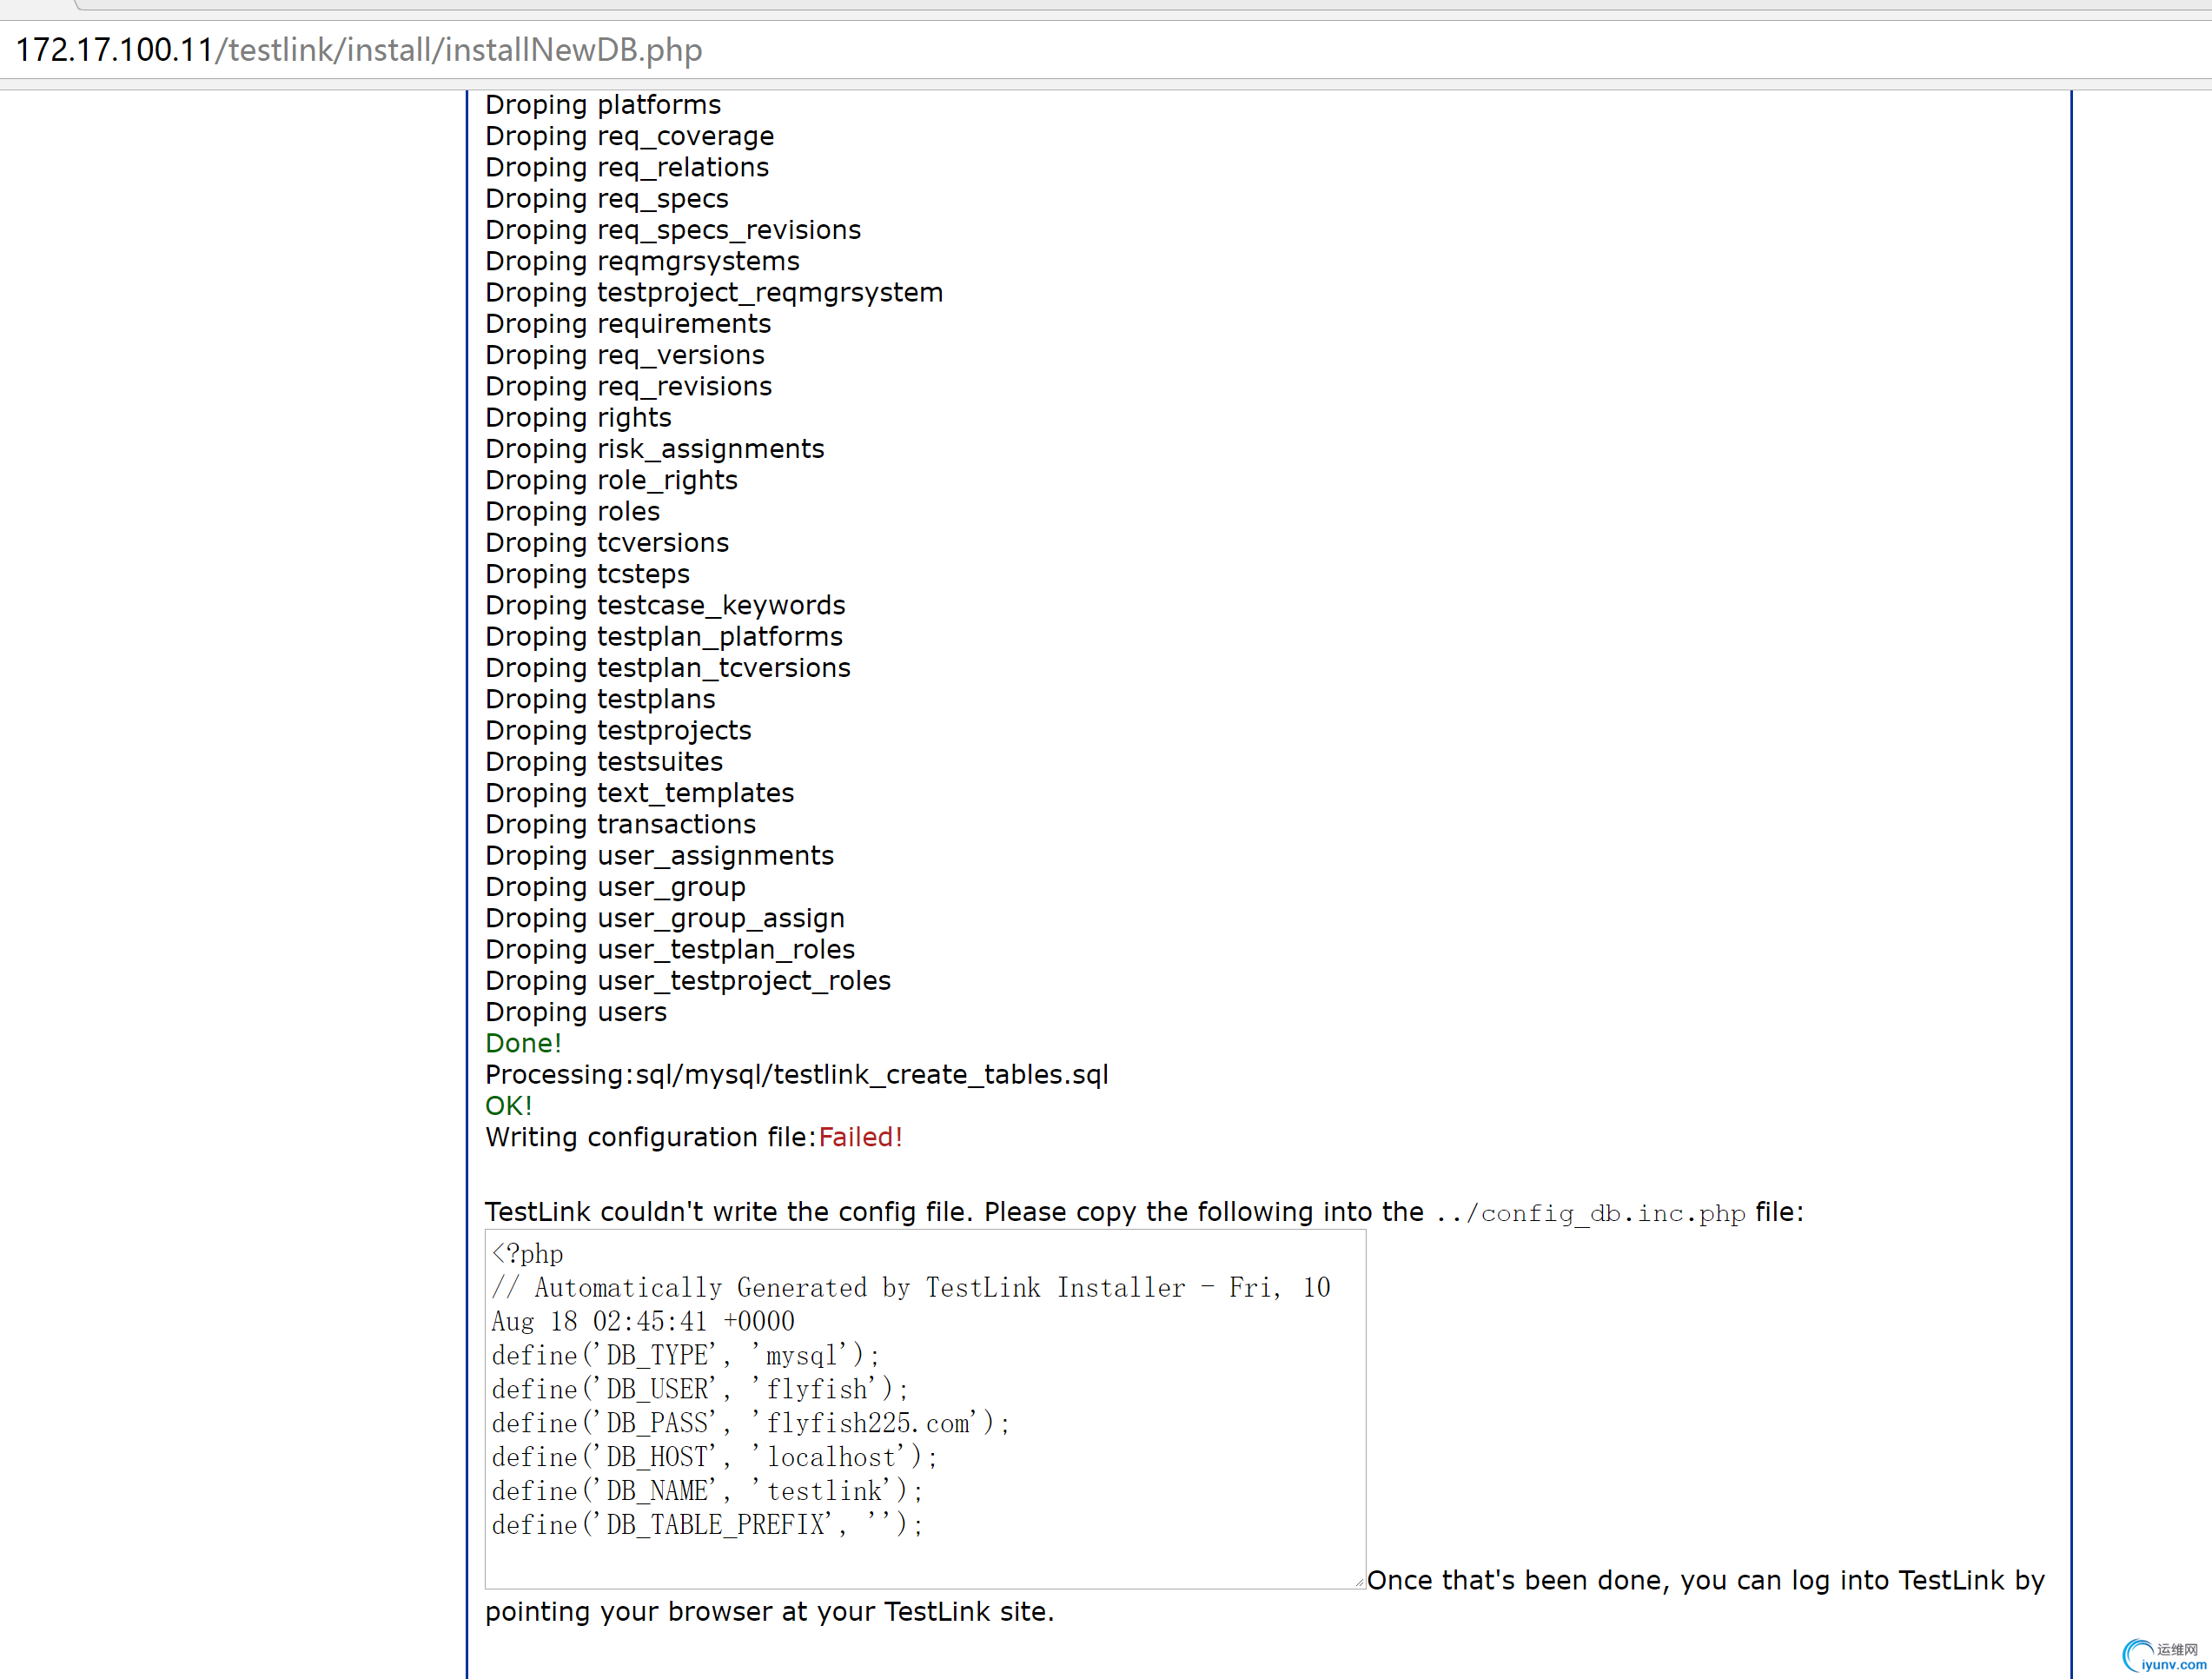Viewport: 2212px width, 1679px height.
Task: Click the green 'OK!' status text
Action: point(508,1106)
